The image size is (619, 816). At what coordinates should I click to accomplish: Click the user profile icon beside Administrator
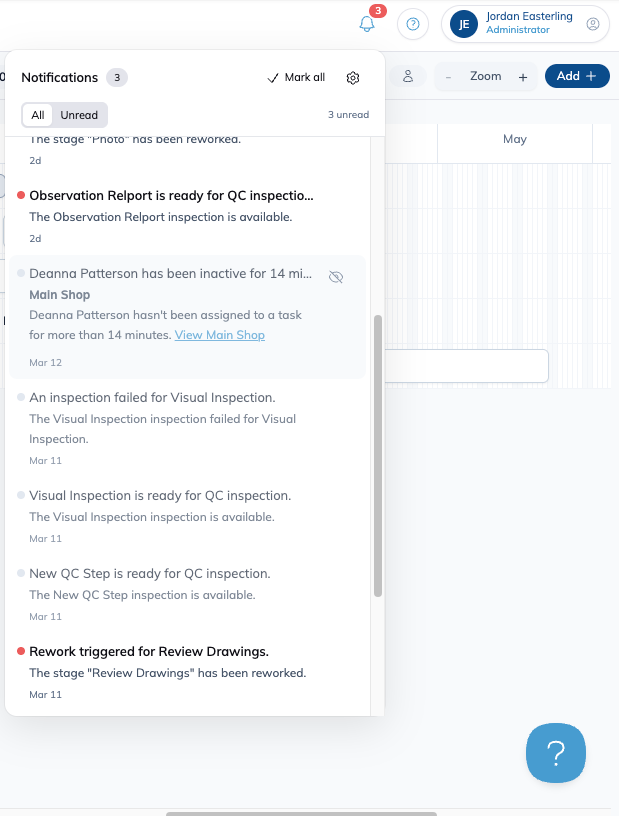pos(592,24)
